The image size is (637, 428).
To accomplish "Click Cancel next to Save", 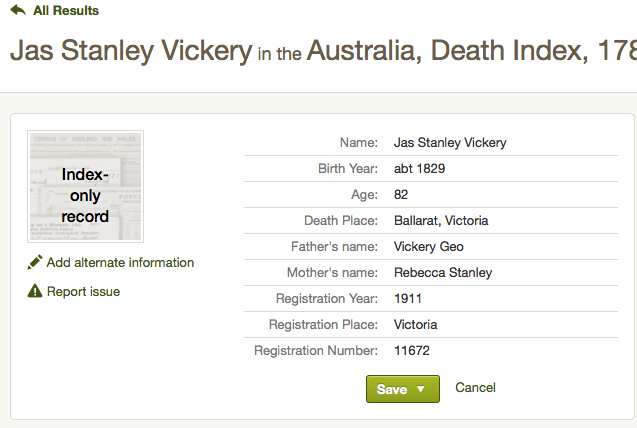I will [x=475, y=388].
